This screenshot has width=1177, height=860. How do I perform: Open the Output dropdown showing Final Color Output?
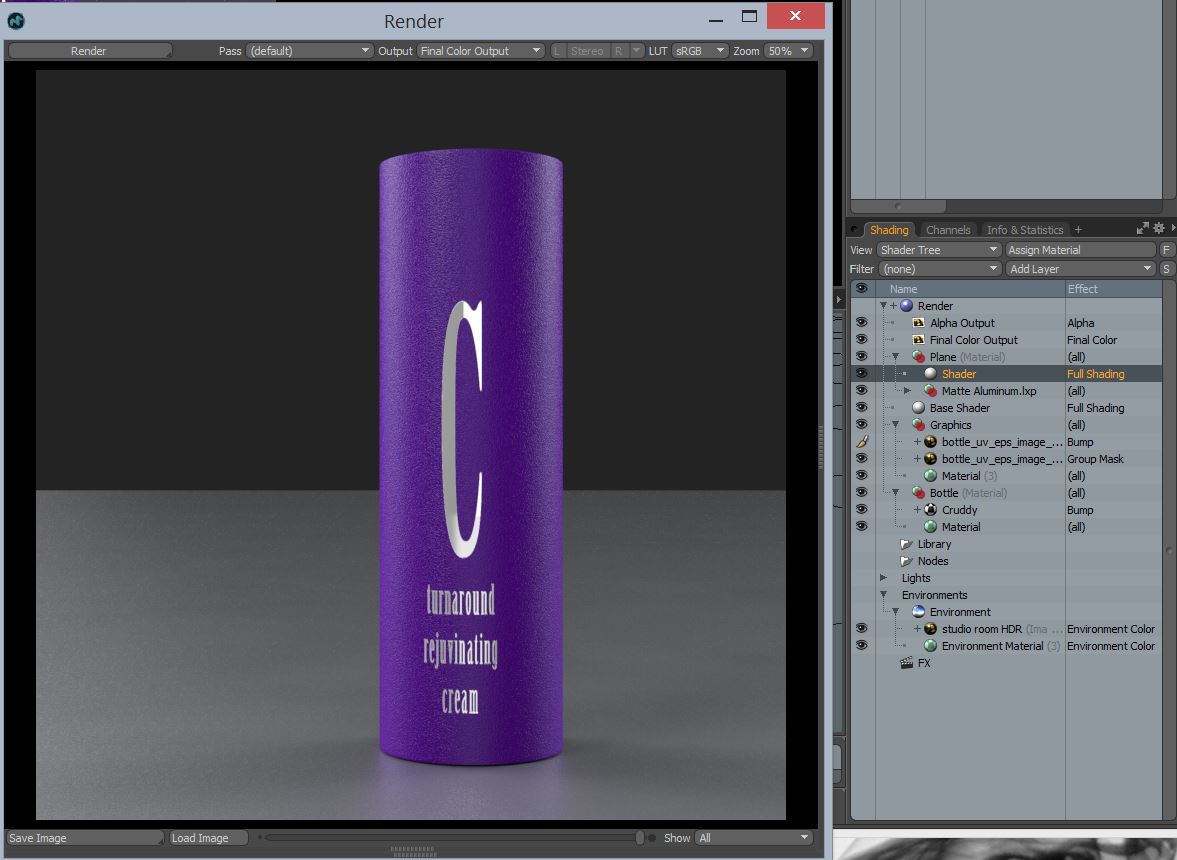pyautogui.click(x=480, y=51)
